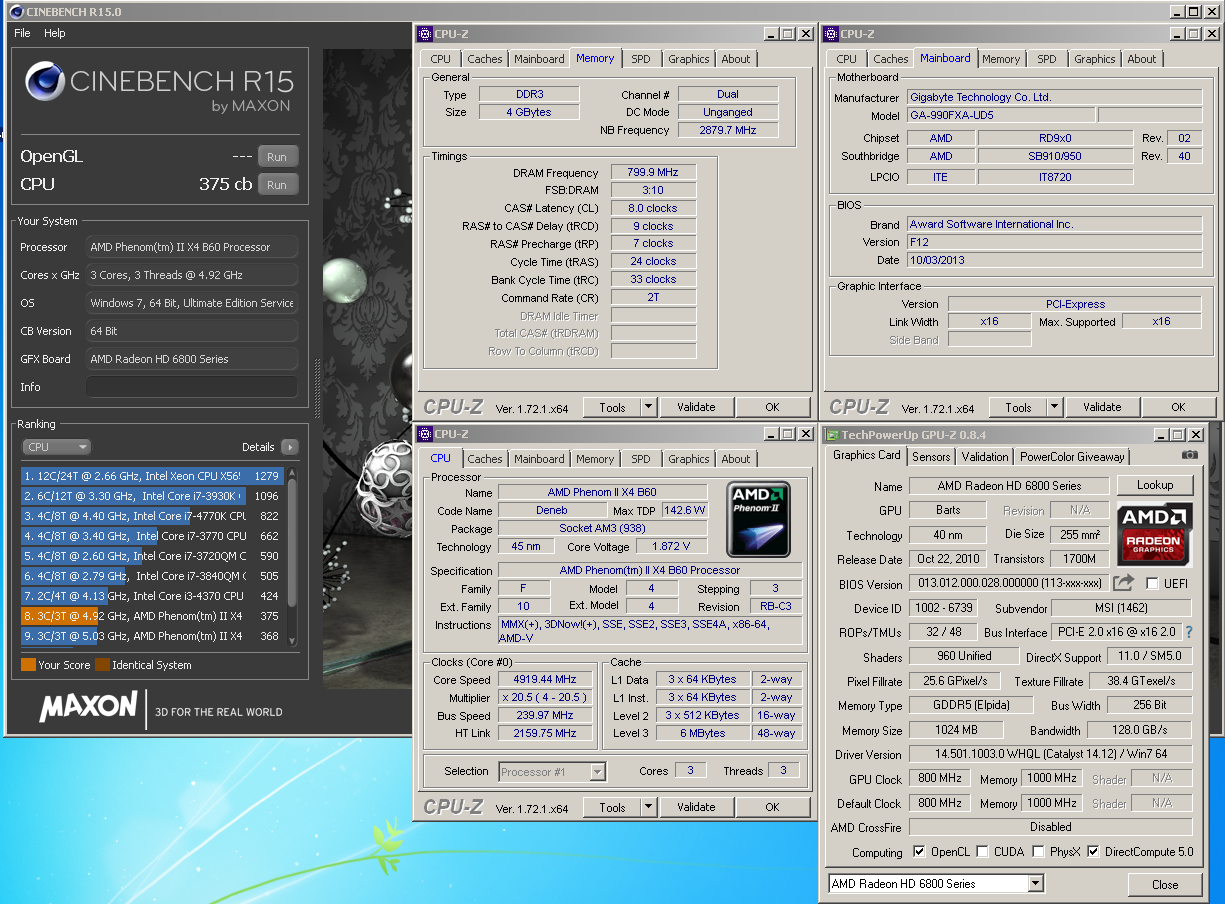
Task: Click the BIOS version share icon in GPU-Z
Action: pyautogui.click(x=1124, y=583)
